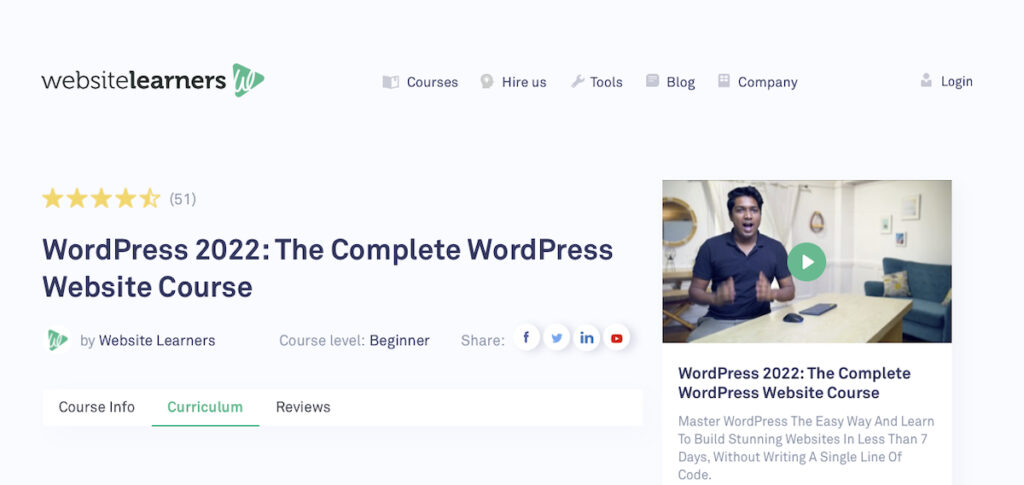This screenshot has height=485, width=1024.
Task: Switch to the Course Info tab
Action: pyautogui.click(x=97, y=407)
